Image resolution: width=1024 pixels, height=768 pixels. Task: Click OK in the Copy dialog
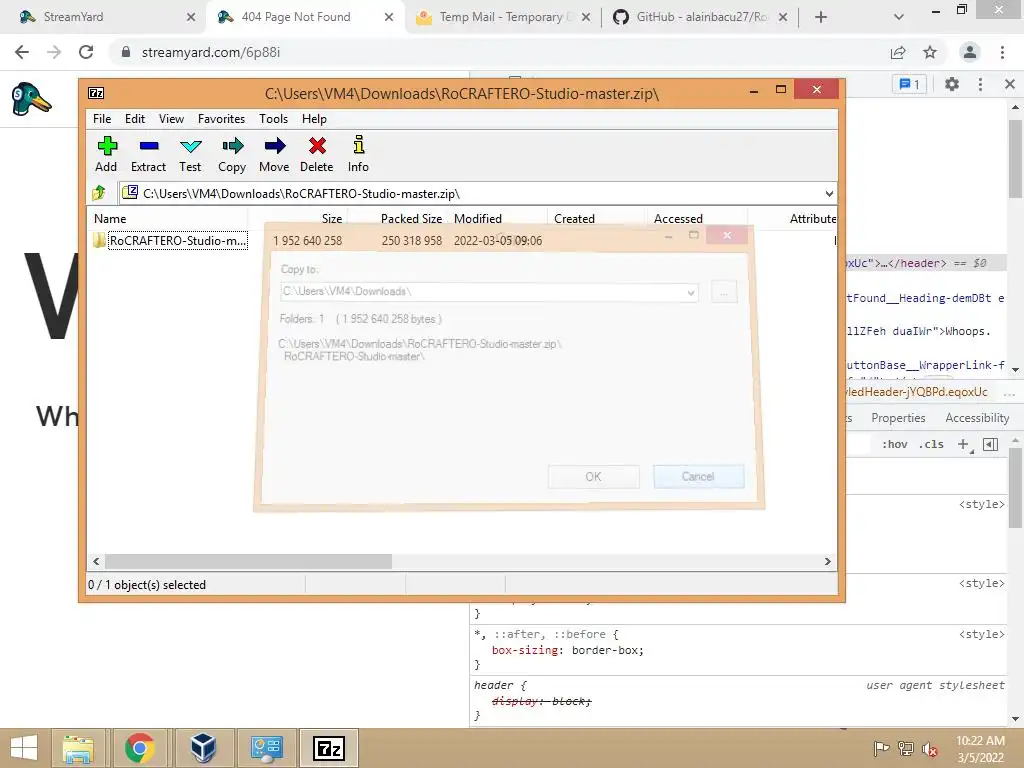(x=593, y=477)
